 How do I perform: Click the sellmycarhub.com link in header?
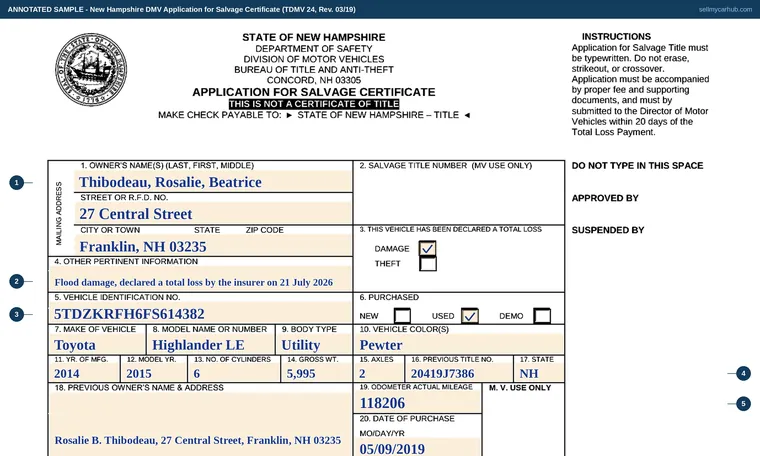click(725, 9)
